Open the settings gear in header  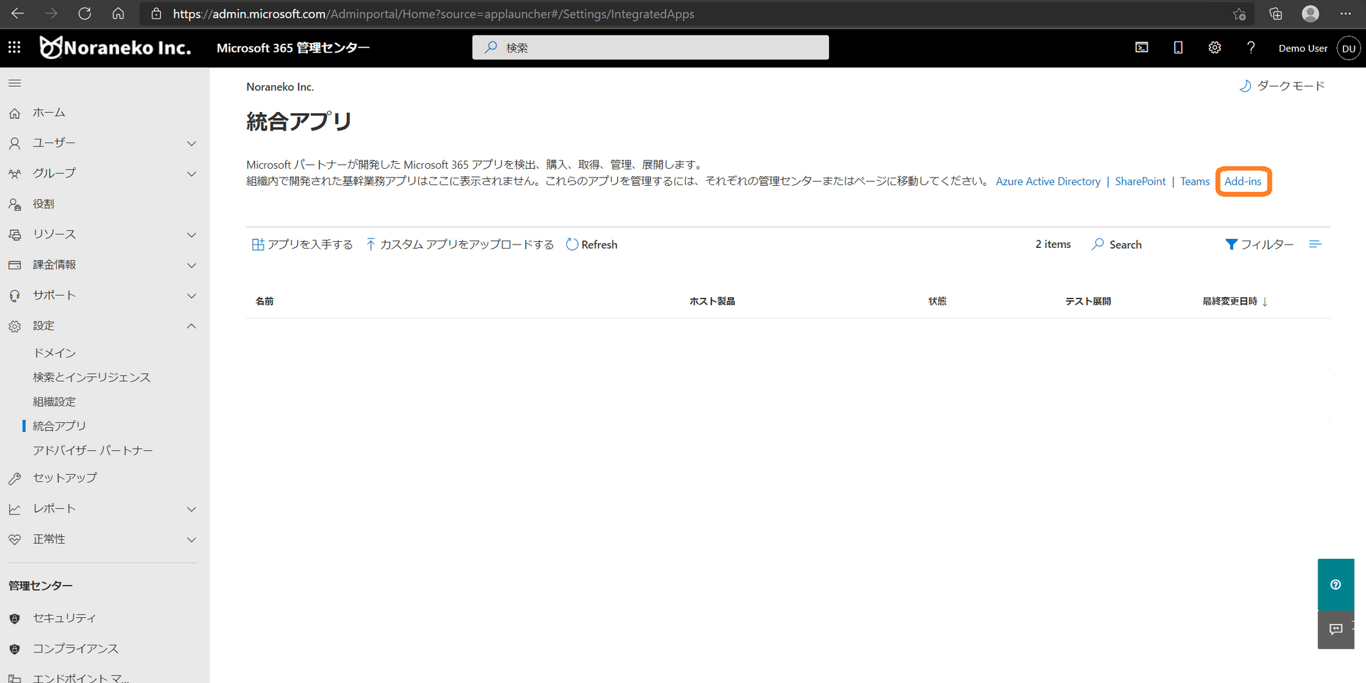tap(1214, 47)
